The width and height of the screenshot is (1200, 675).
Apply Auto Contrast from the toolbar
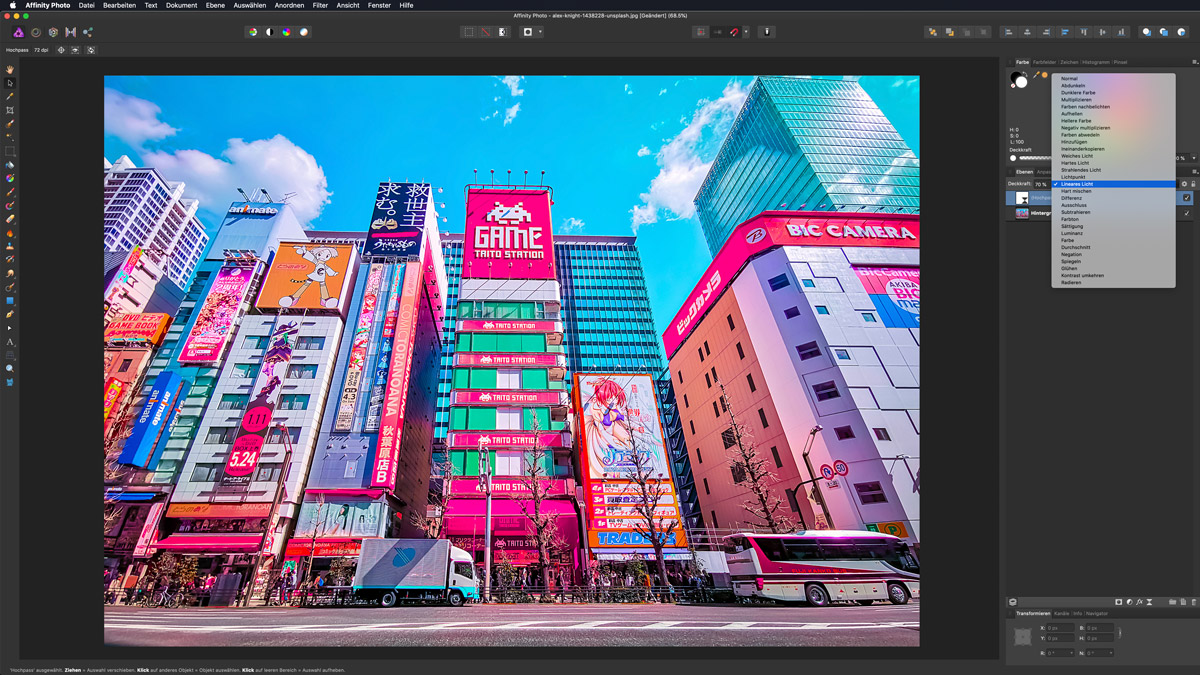pos(270,32)
